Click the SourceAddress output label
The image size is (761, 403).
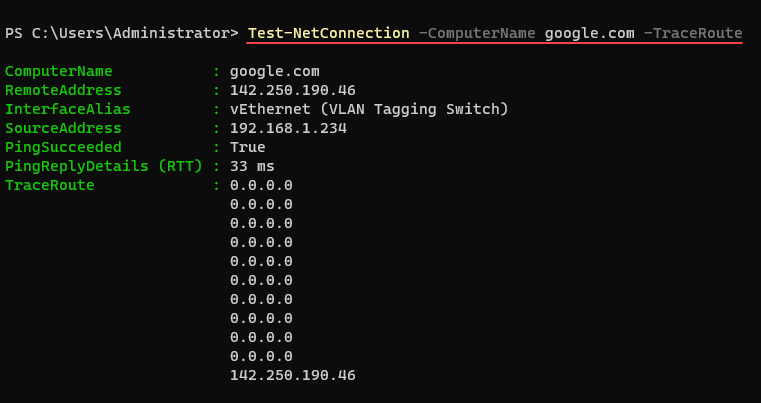coord(63,128)
